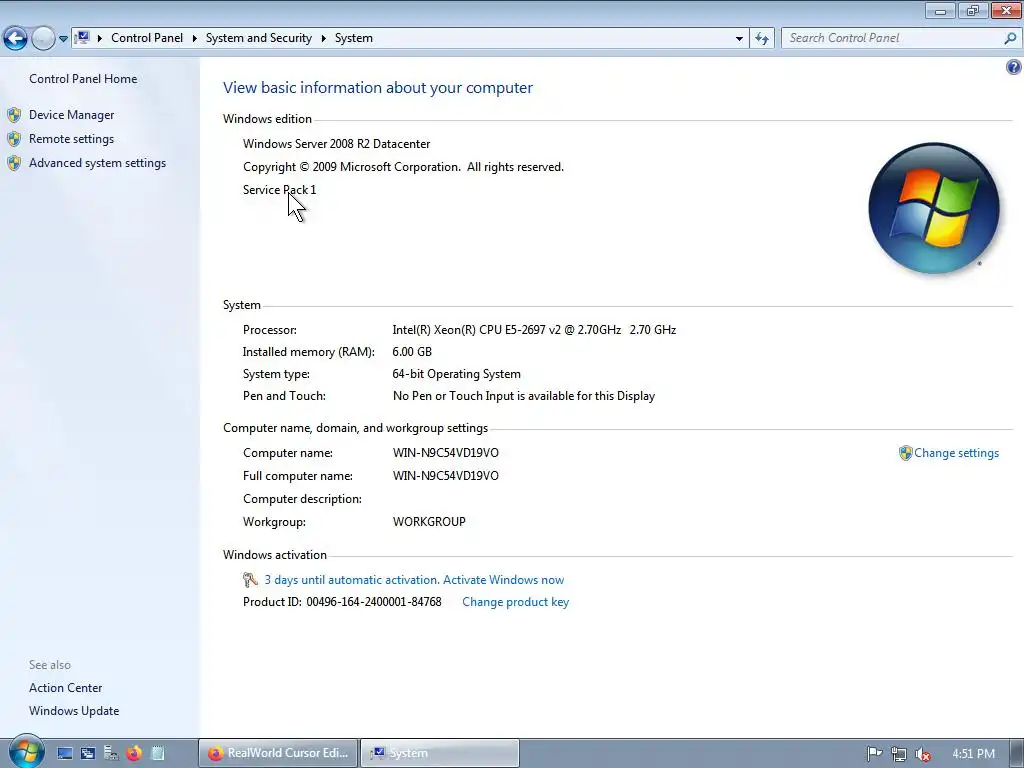Open Device Manager link
This screenshot has width=1024, height=768.
point(71,115)
